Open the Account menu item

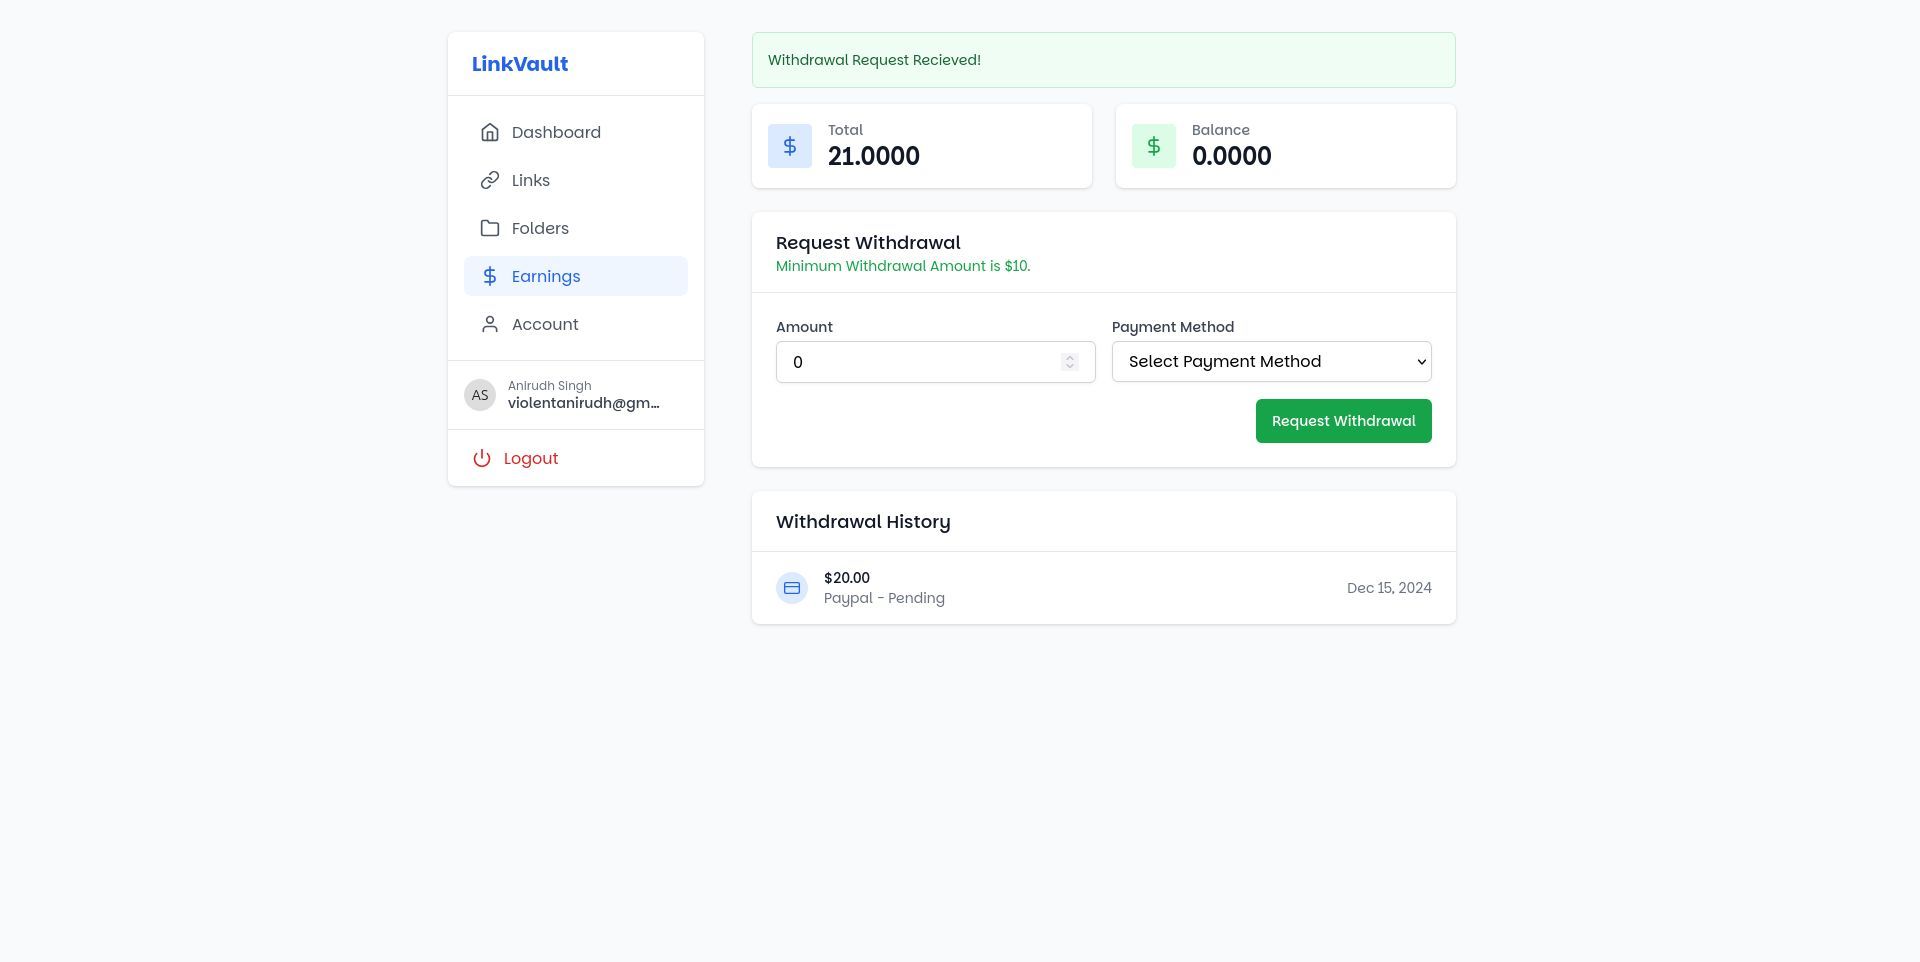click(x=545, y=324)
